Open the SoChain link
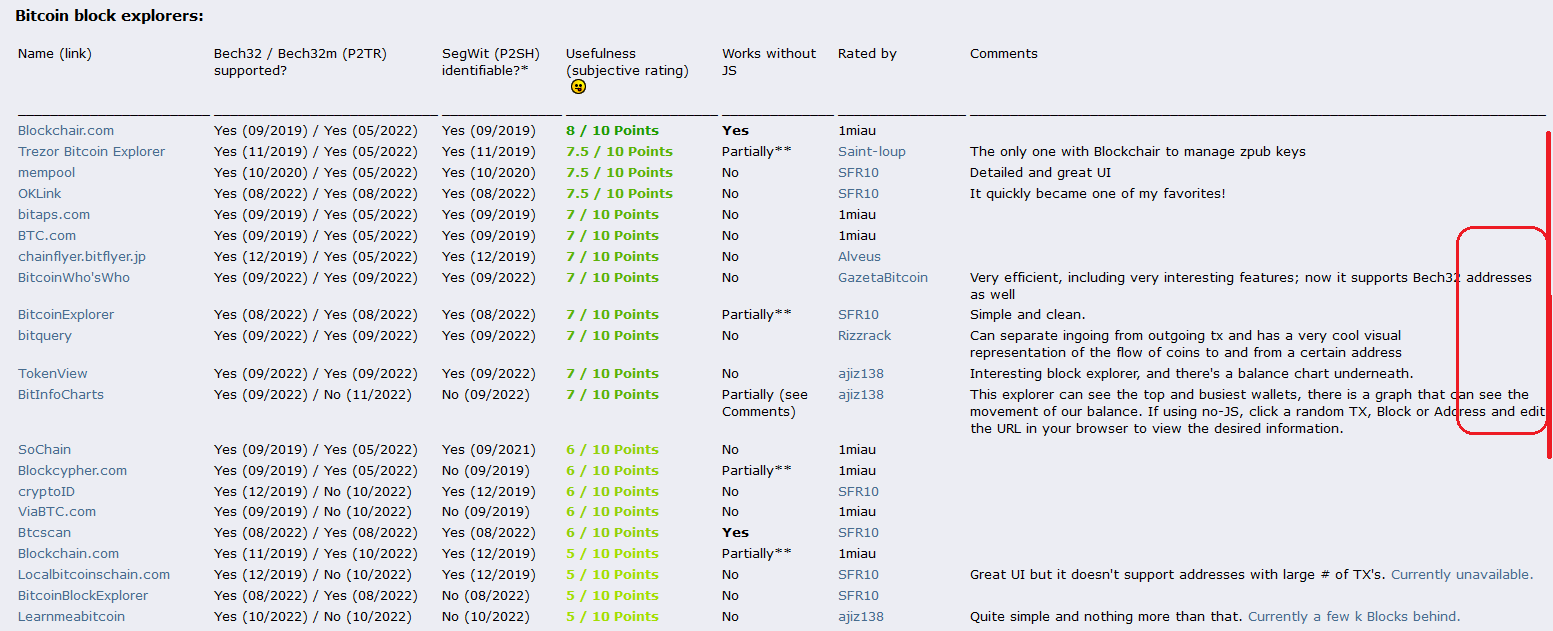Screen dimensions: 1553x631 [45, 449]
